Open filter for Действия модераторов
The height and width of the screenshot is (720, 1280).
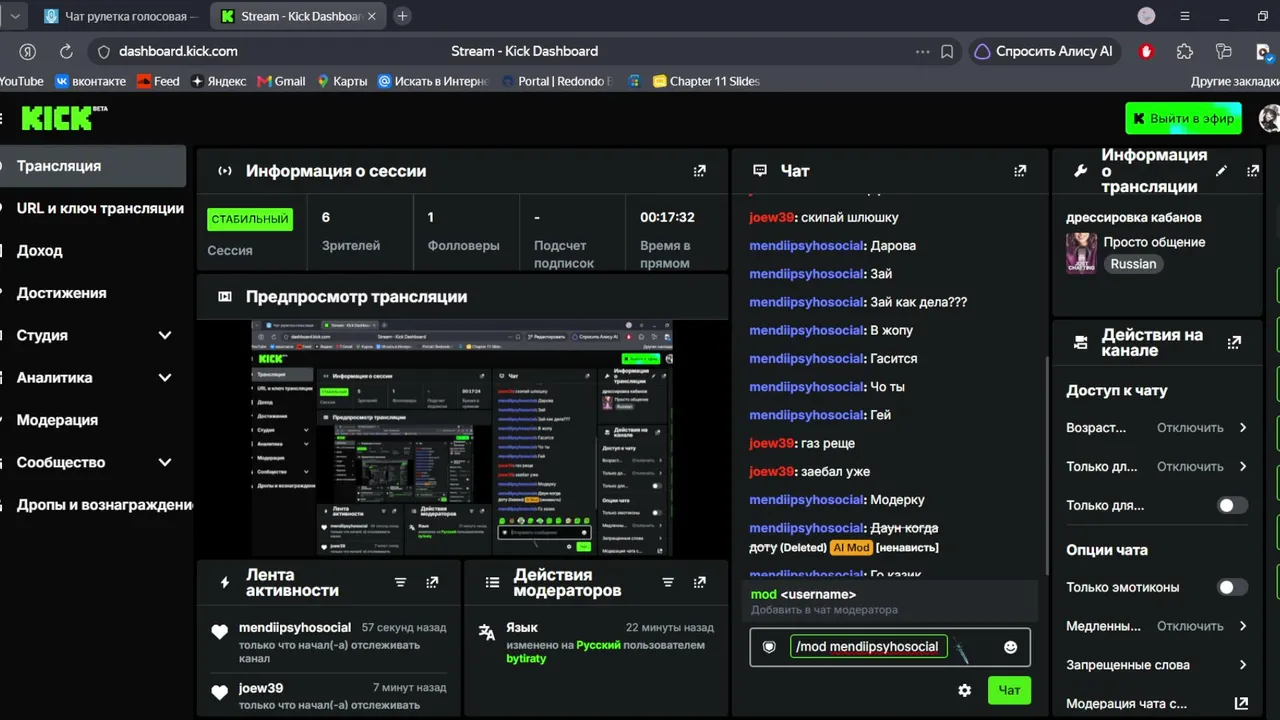click(x=668, y=582)
